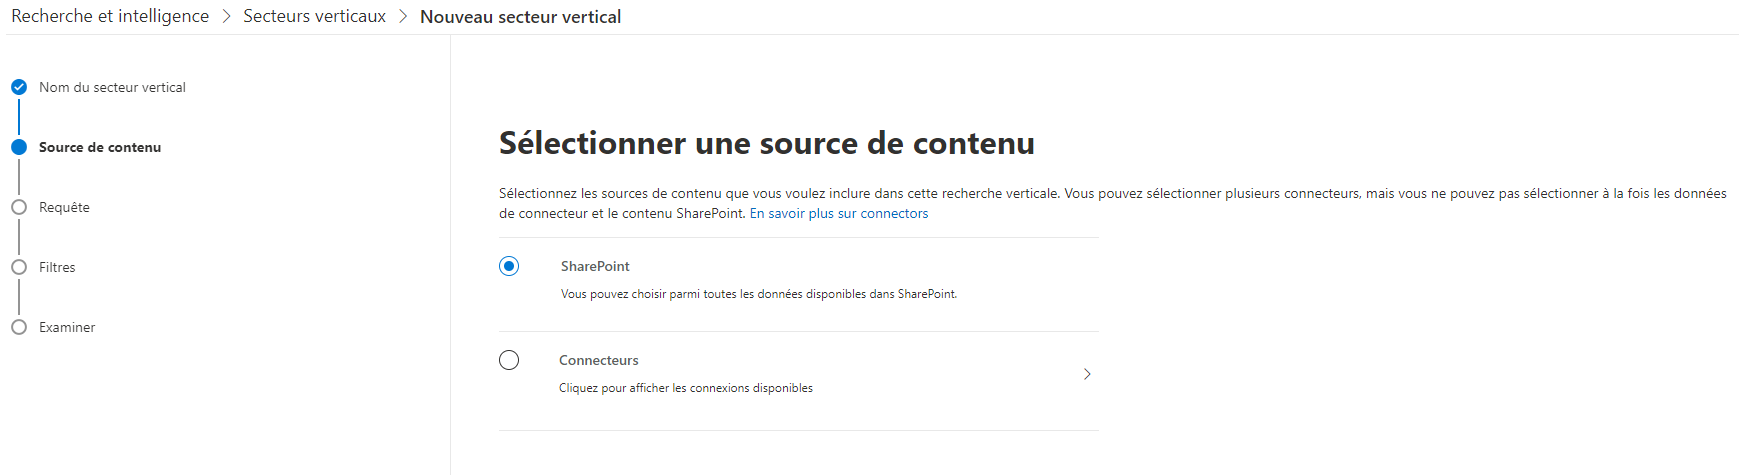Expand the Connecteurs row chevron arrow

pos(1087,374)
